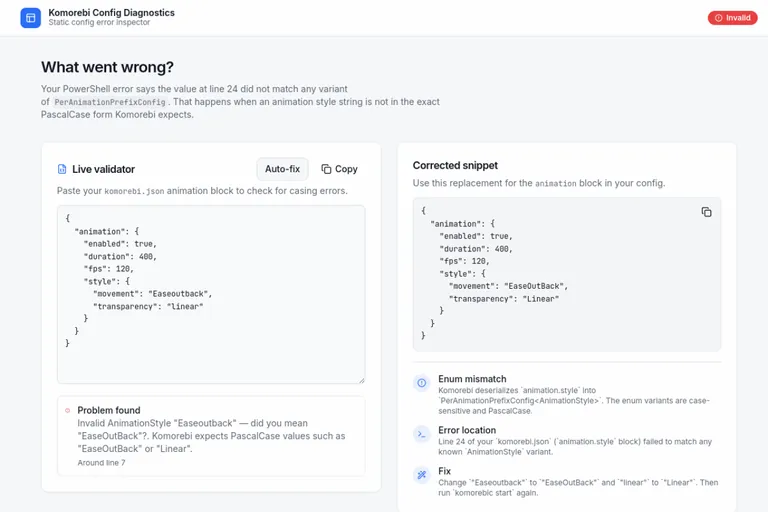Click the "movement": "EaseOutBack" corrected line
This screenshot has height=512, width=768.
pyautogui.click(x=508, y=286)
